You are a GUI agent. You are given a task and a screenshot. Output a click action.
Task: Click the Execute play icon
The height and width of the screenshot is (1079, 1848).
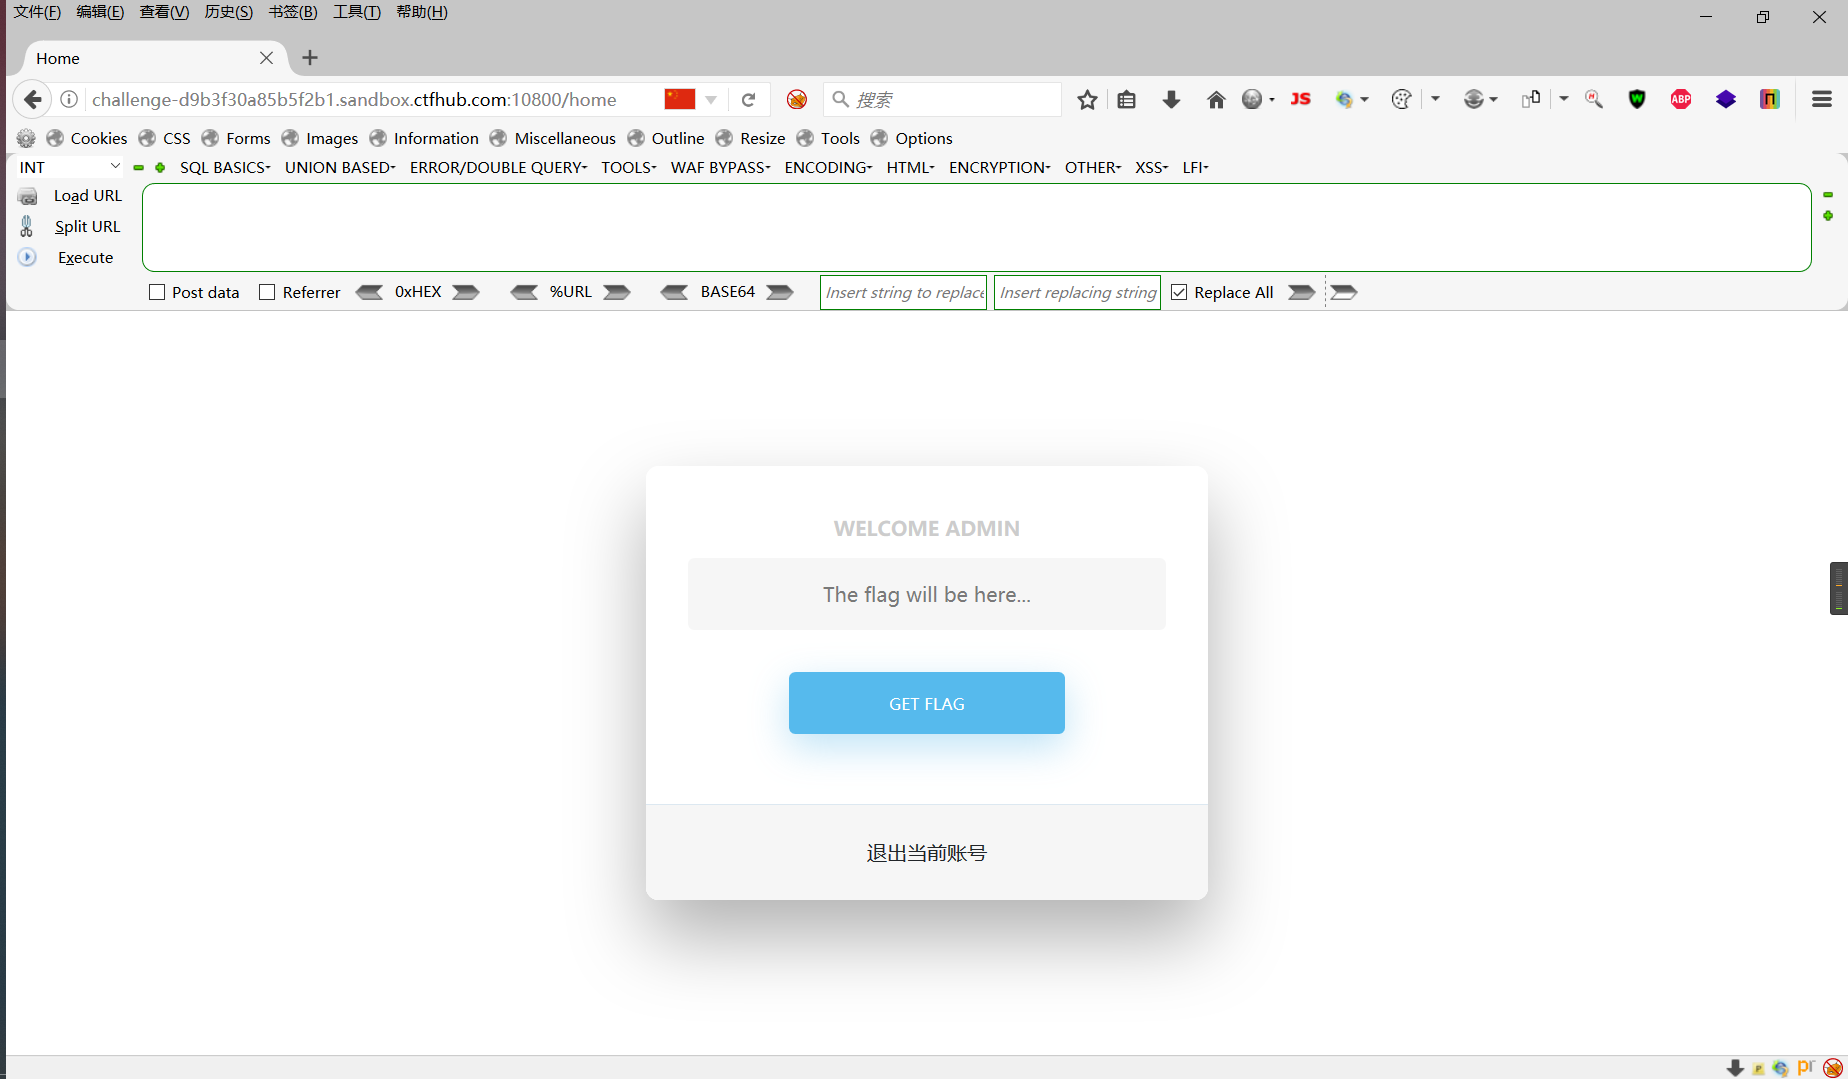point(27,257)
